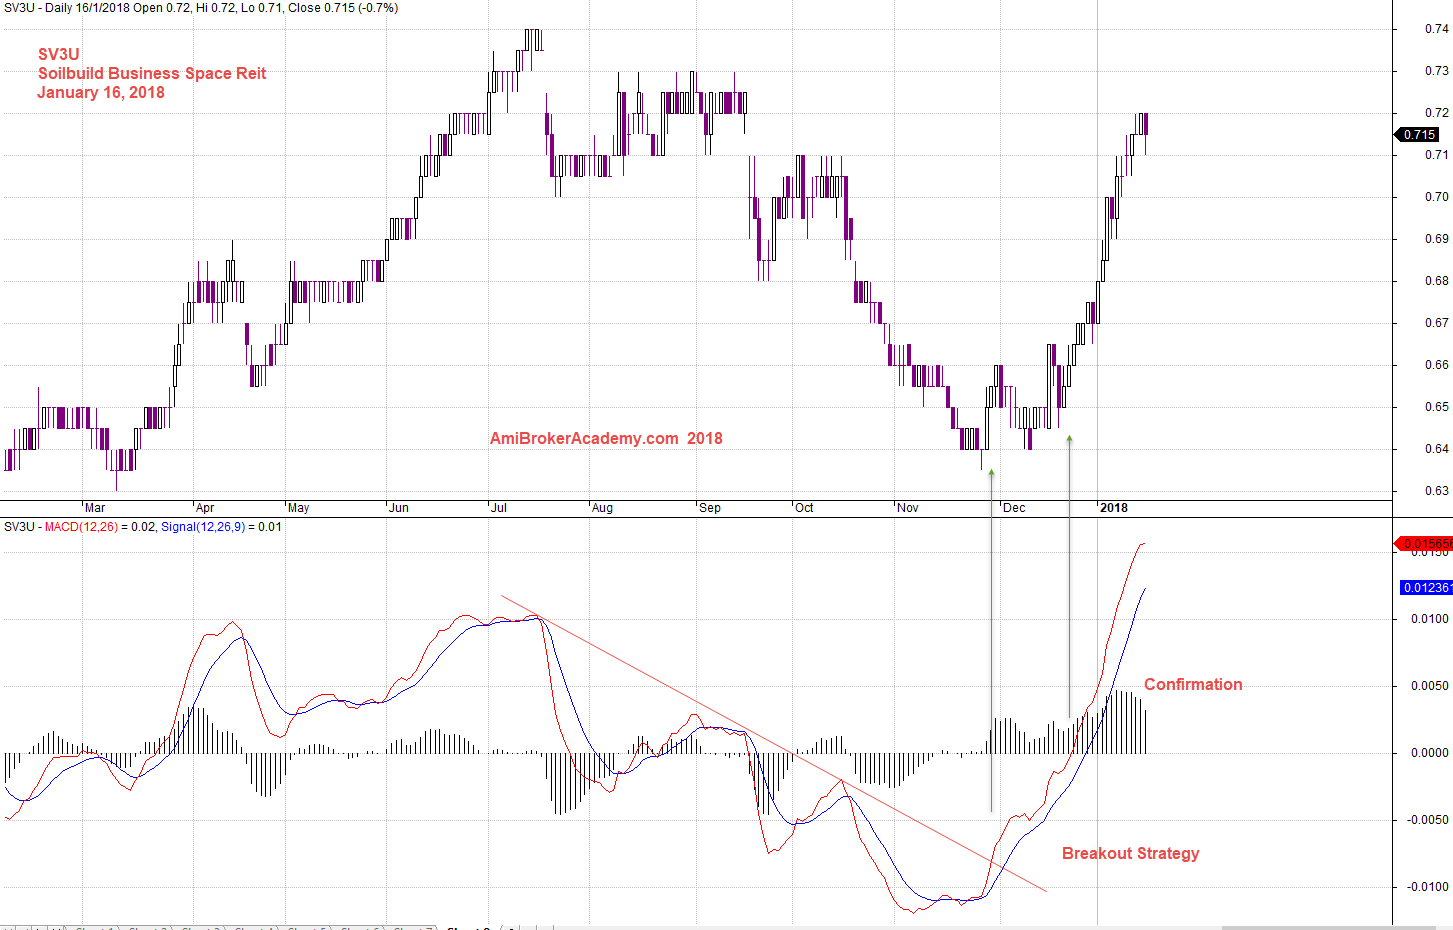
Task: Click the chart title line showing Daily 16/1/2018
Action: coord(201,8)
